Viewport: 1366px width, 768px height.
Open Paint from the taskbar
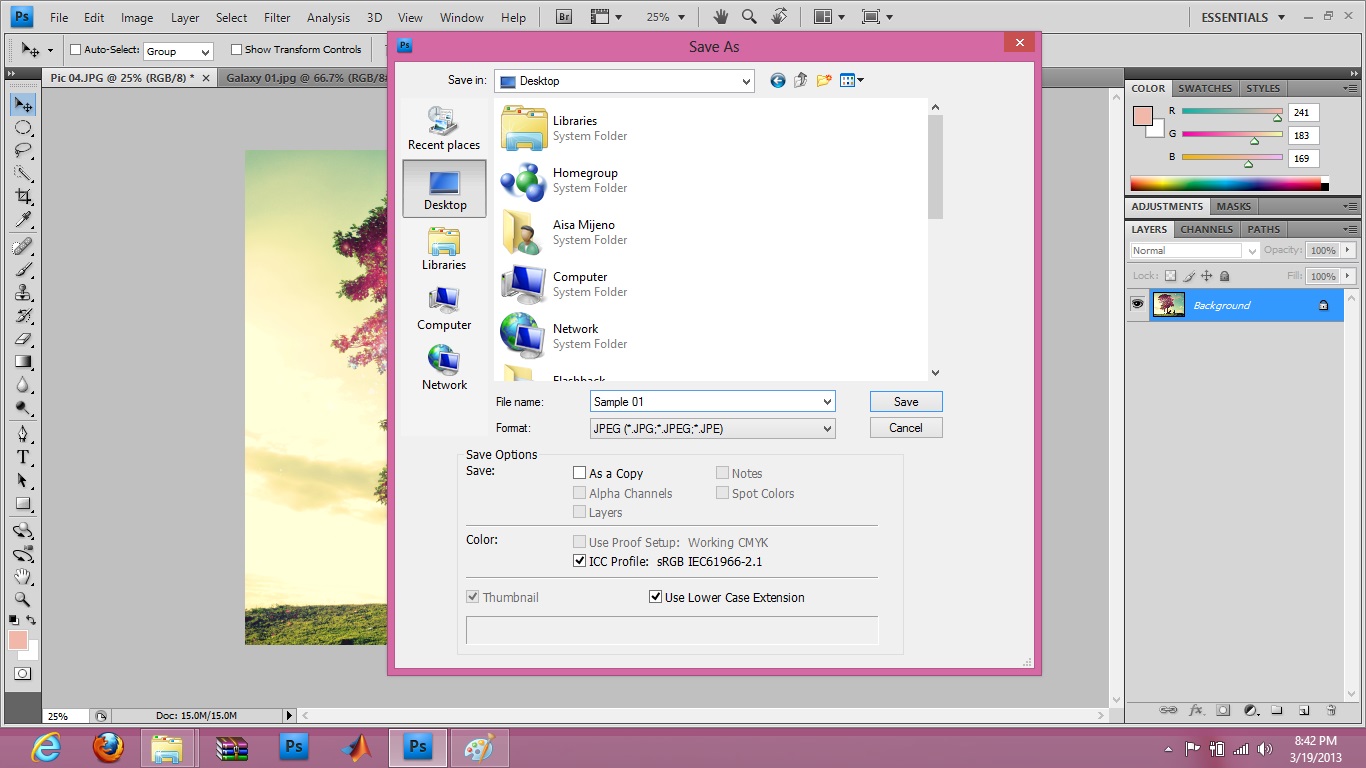pyautogui.click(x=480, y=747)
